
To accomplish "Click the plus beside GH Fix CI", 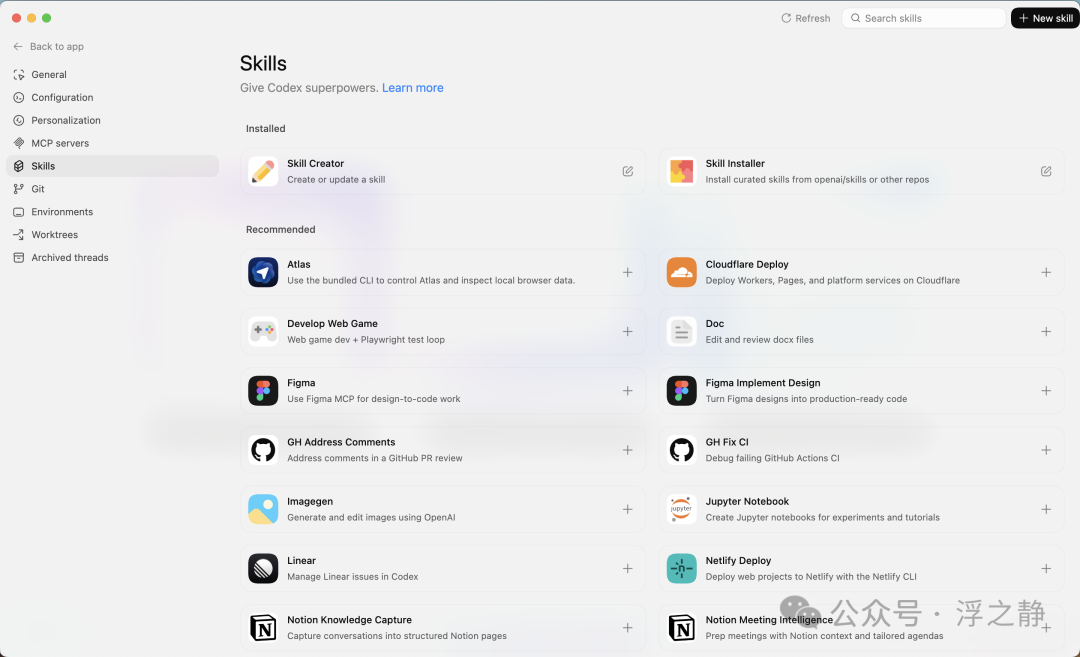I will pos(1046,450).
